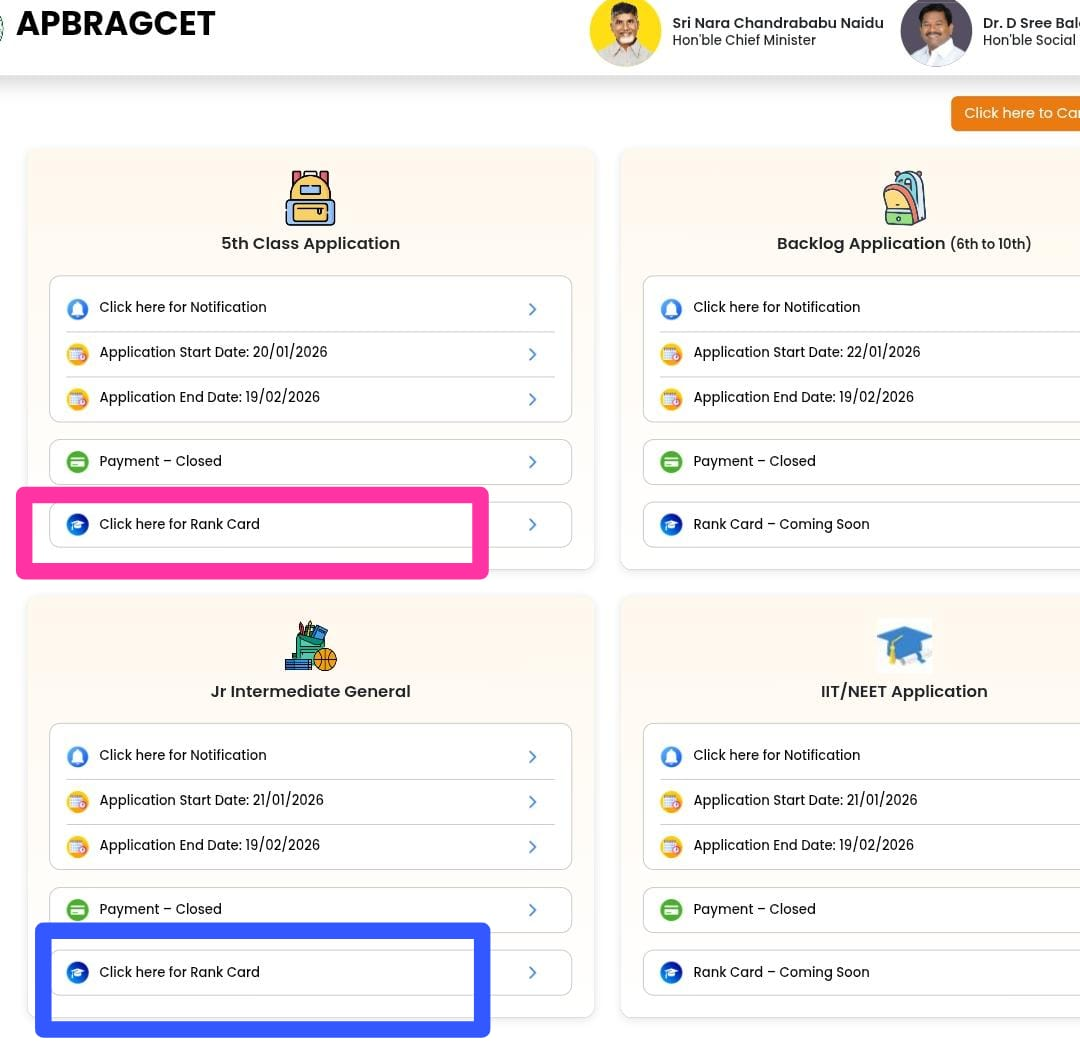This screenshot has width=1080, height=1059.
Task: Click the green payment icon in Jr Intermediate card
Action: click(x=78, y=910)
